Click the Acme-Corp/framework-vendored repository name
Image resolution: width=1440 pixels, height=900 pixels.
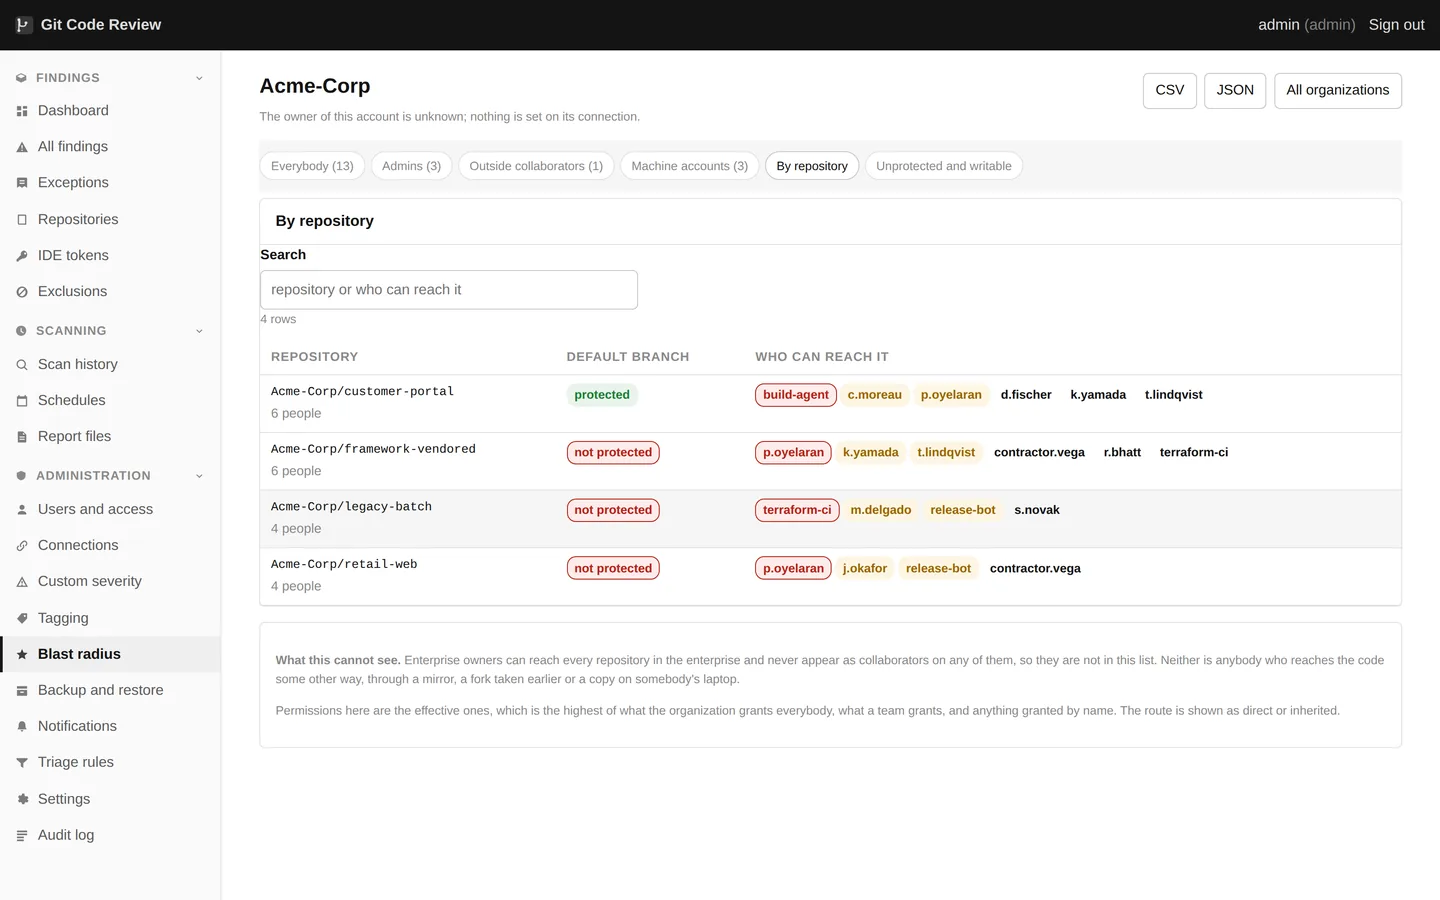[373, 450]
